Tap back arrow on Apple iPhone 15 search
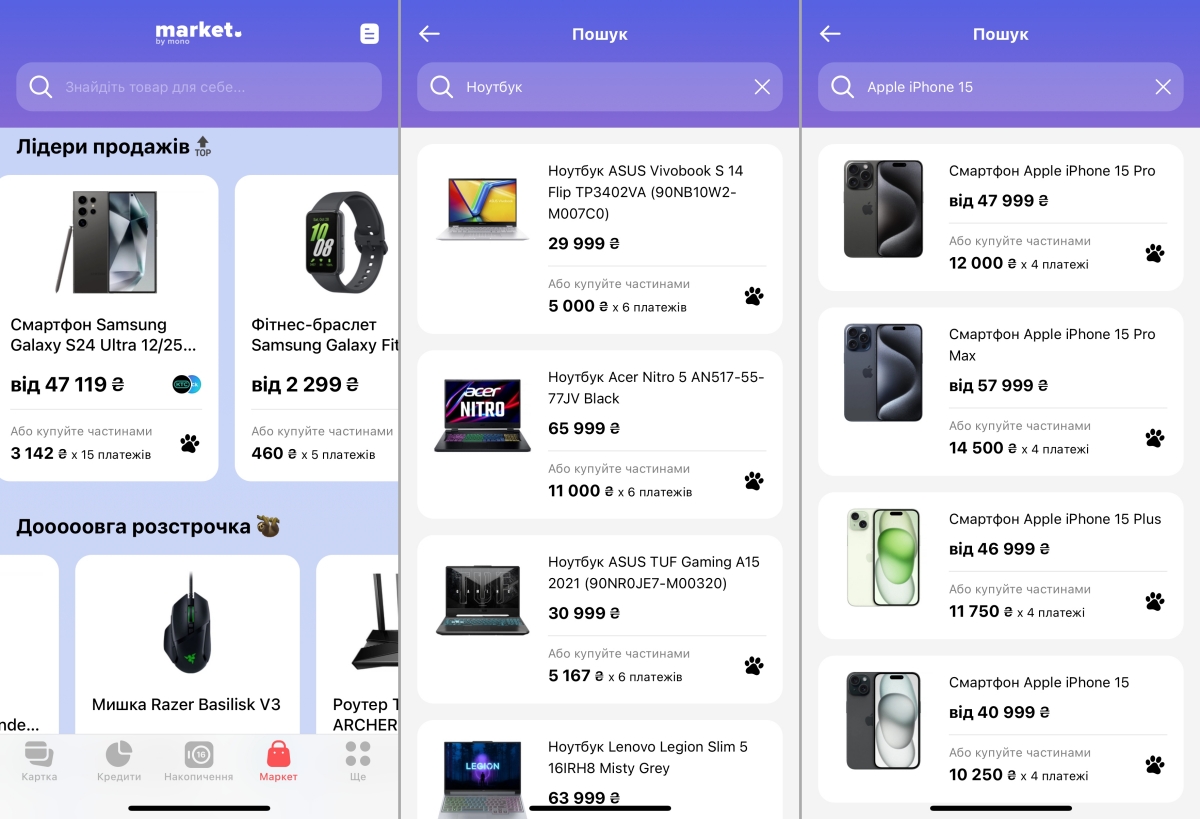1200x819 pixels. tap(830, 34)
